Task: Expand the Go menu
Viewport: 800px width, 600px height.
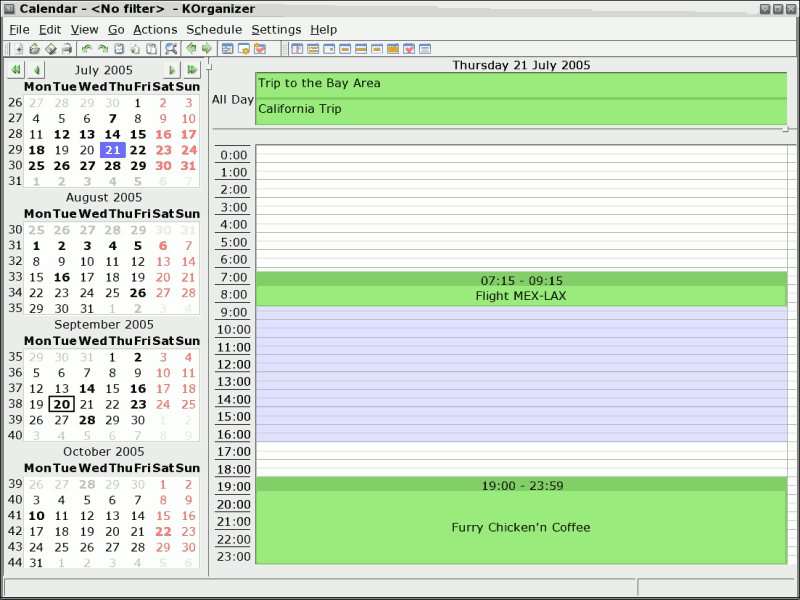Action: click(116, 30)
